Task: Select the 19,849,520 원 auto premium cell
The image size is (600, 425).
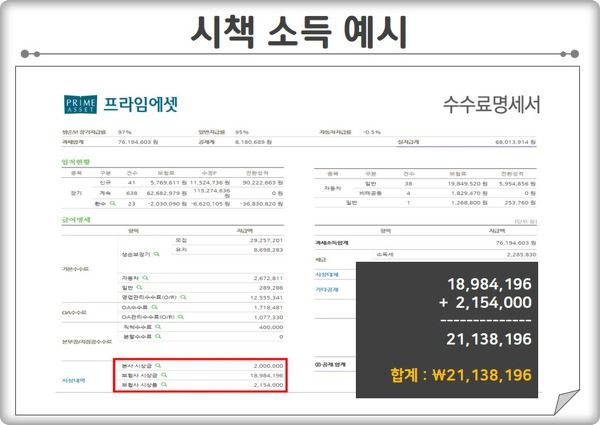Action: click(x=467, y=184)
